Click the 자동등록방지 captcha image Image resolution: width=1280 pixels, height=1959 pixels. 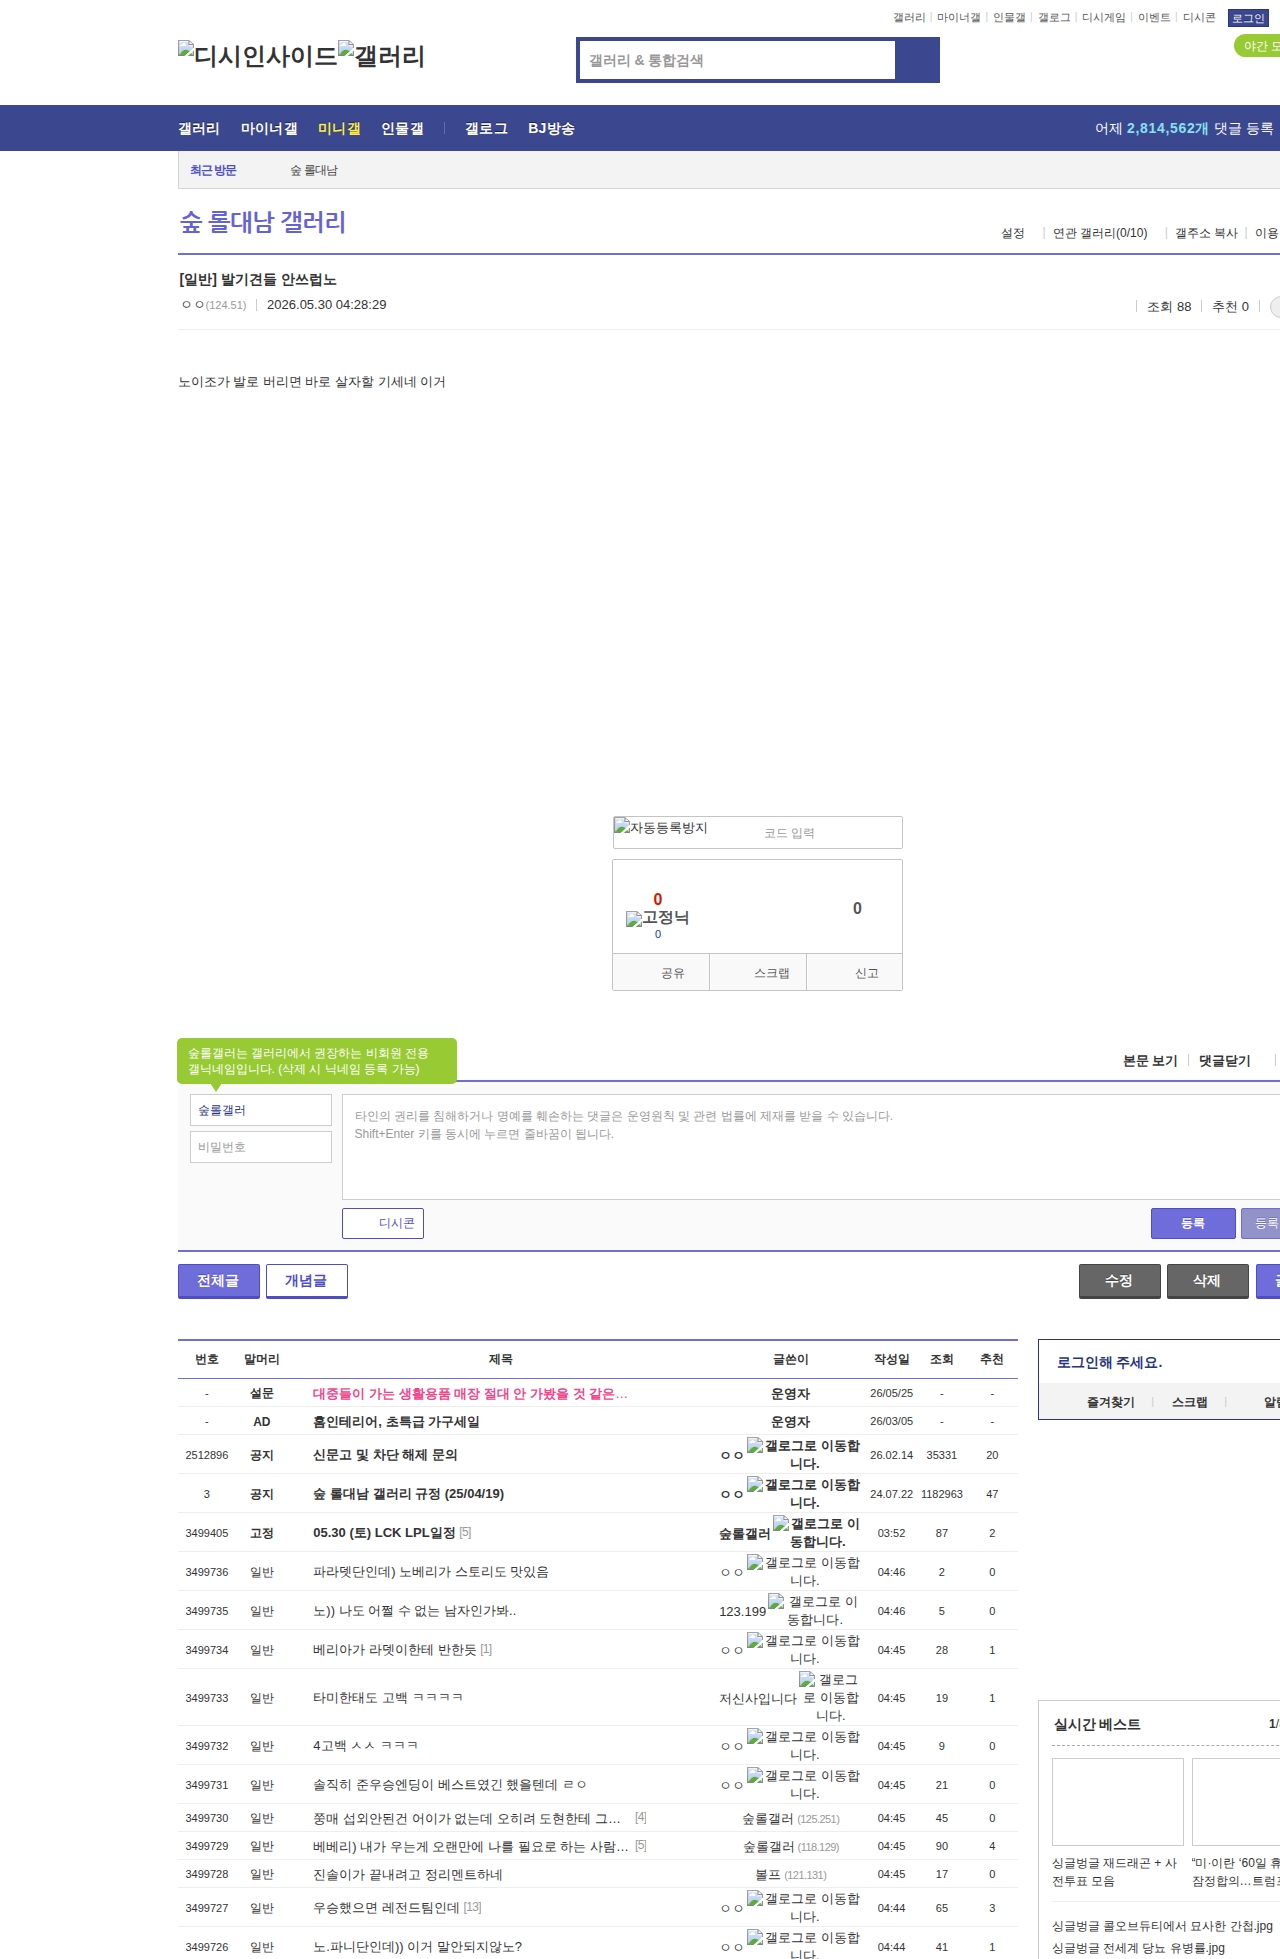[x=661, y=828]
